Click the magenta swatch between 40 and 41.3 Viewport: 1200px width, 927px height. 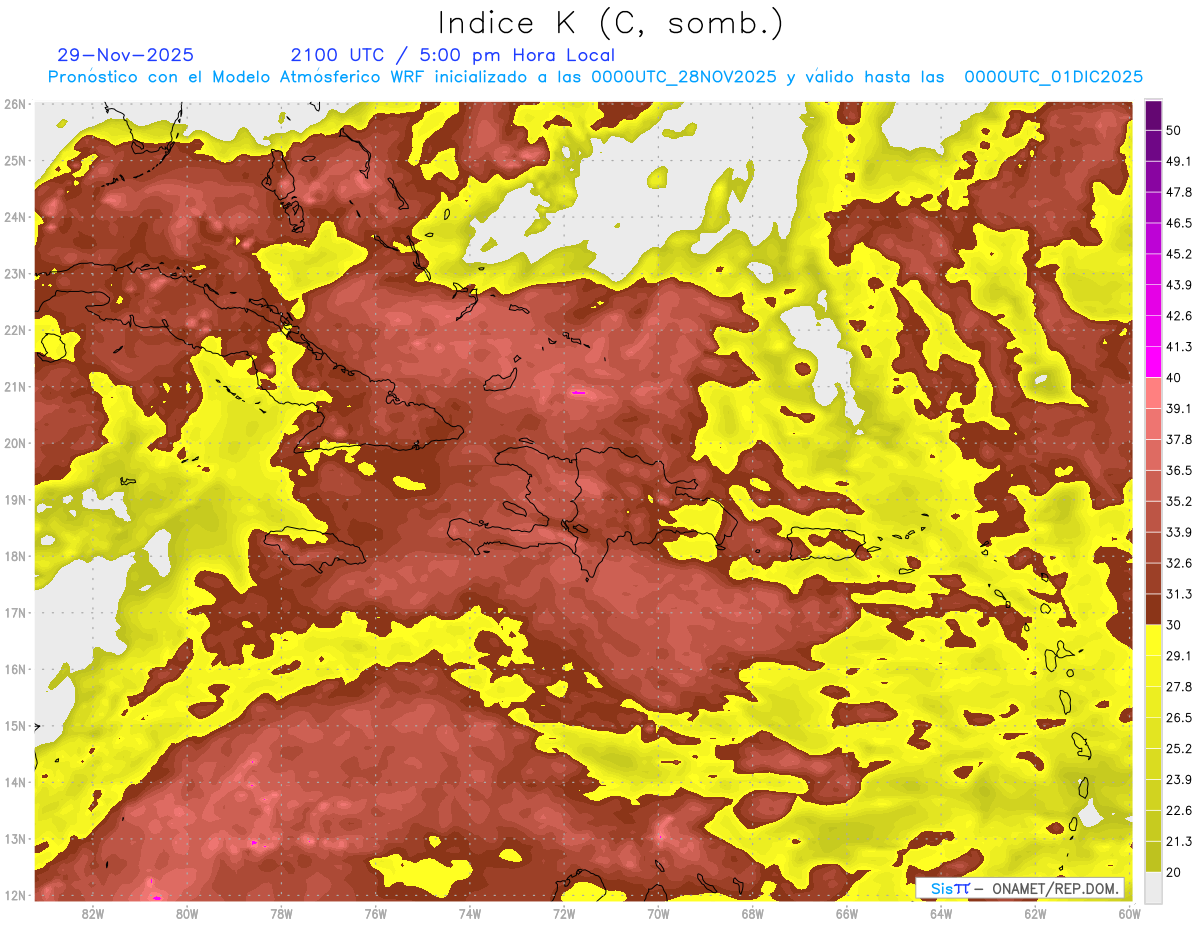1154,362
